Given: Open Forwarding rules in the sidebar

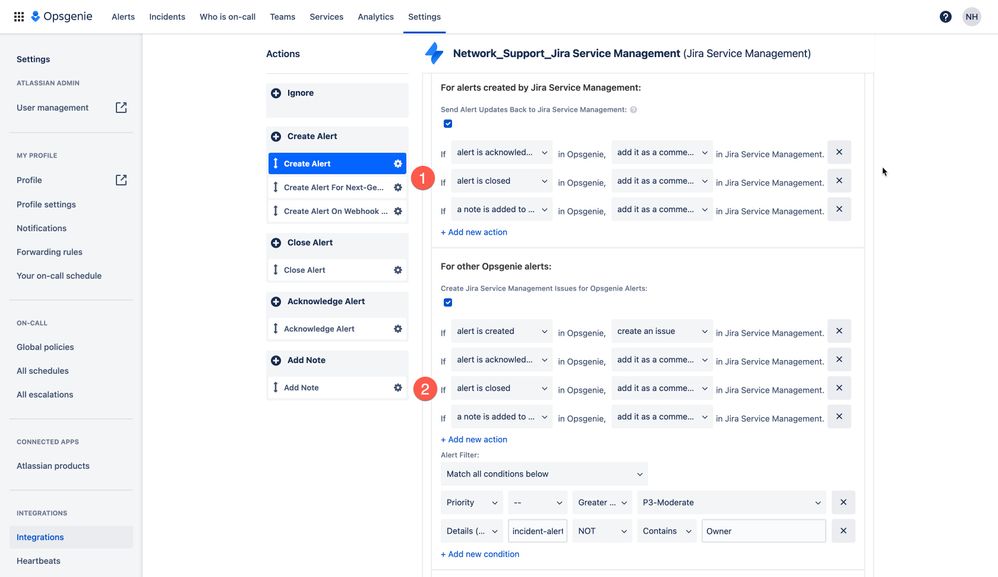Looking at the screenshot, I should (50, 252).
